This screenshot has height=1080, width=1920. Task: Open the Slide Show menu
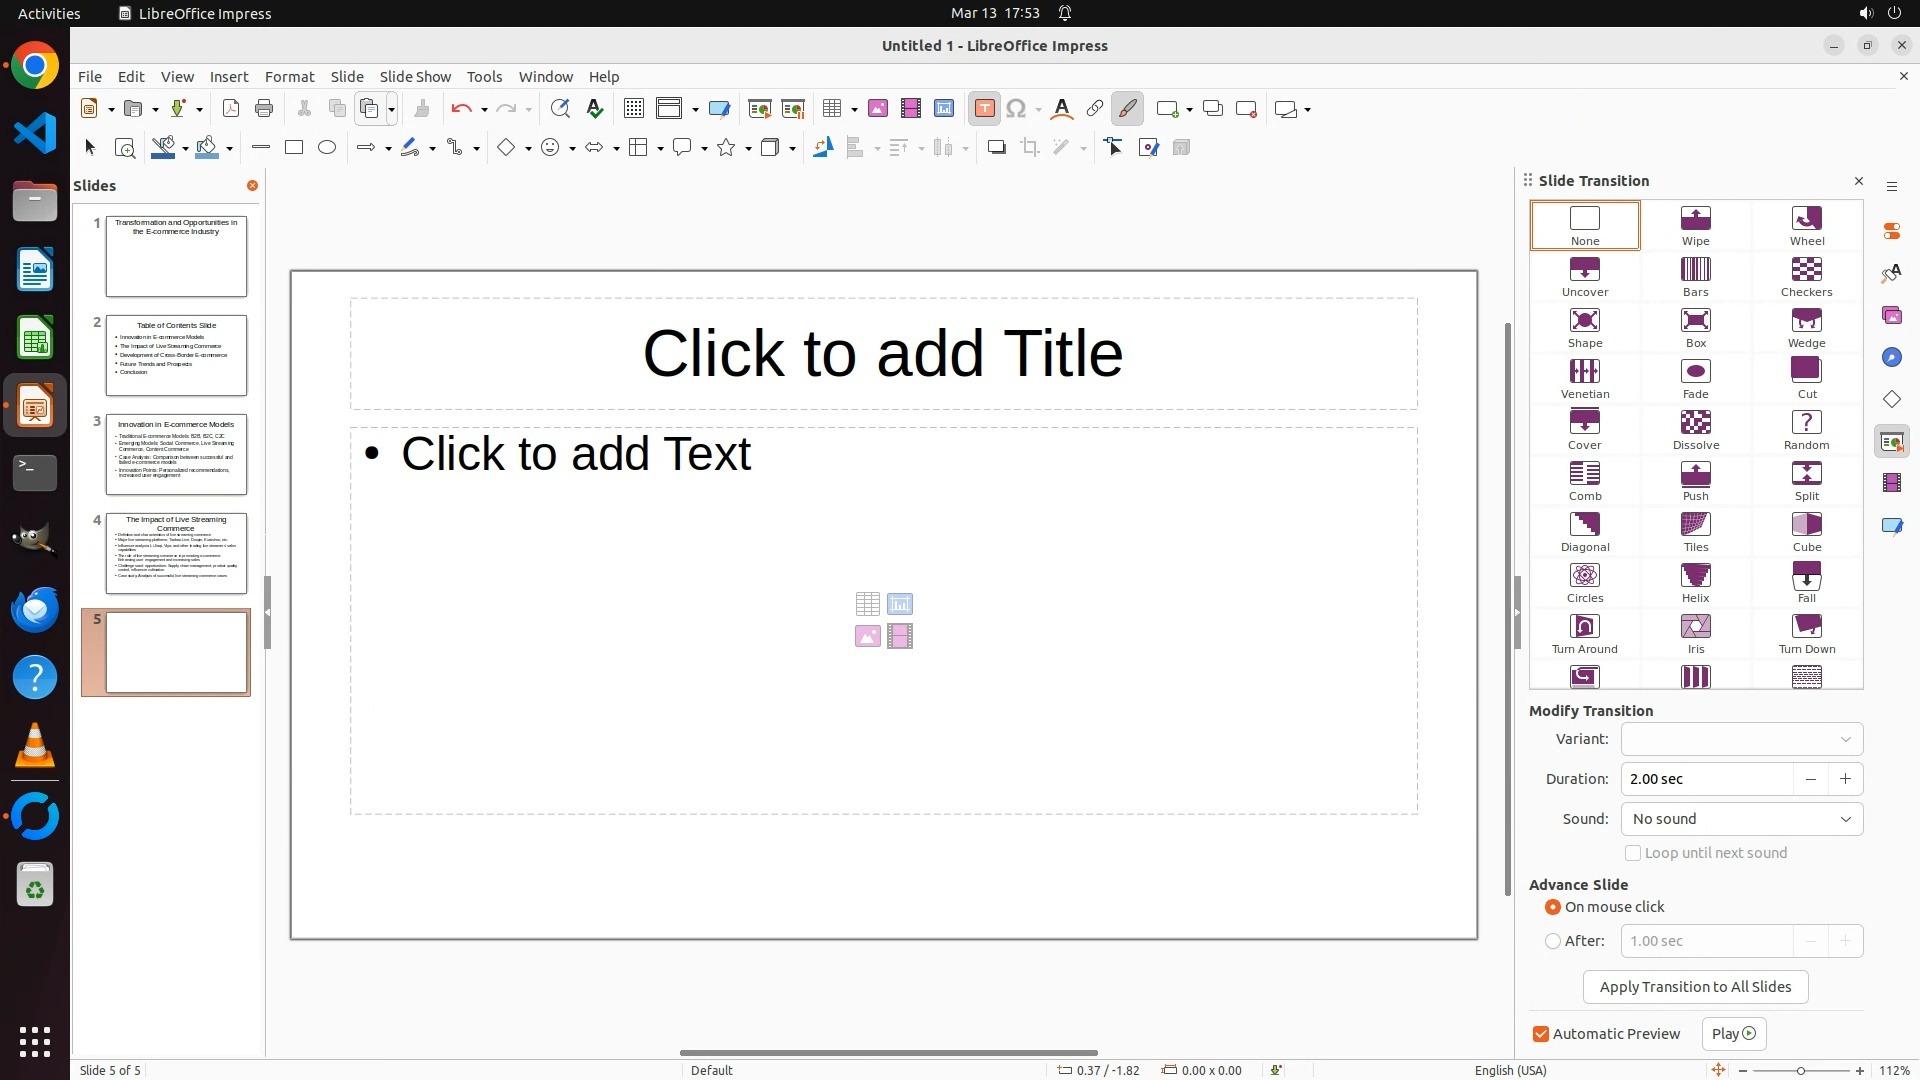pyautogui.click(x=415, y=77)
